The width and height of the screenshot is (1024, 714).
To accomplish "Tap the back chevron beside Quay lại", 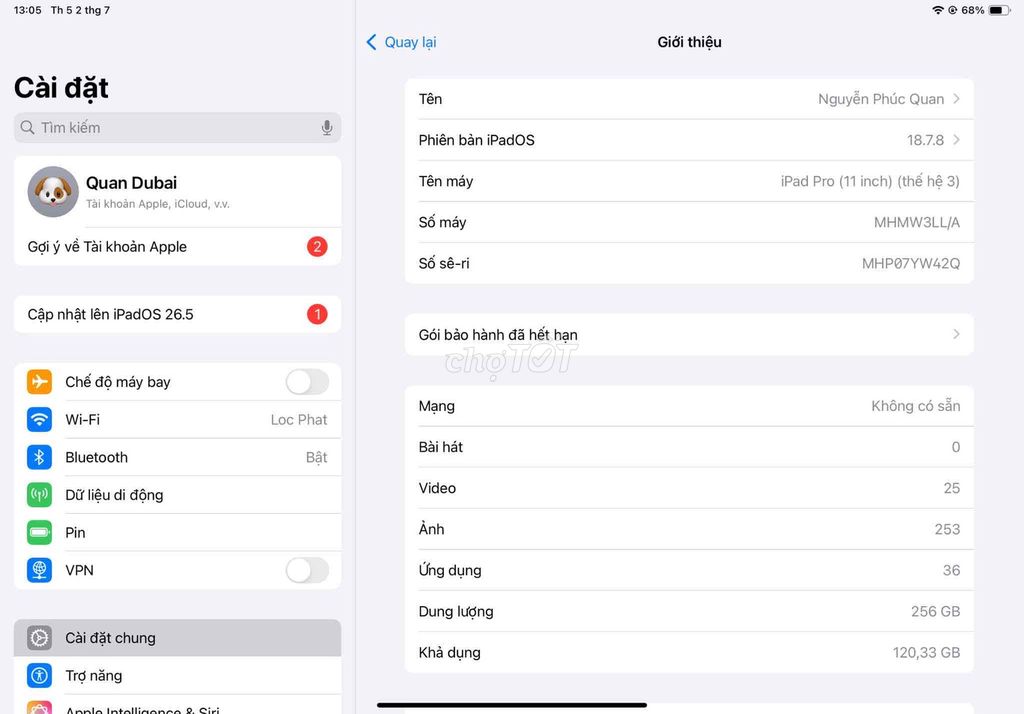I will point(371,42).
